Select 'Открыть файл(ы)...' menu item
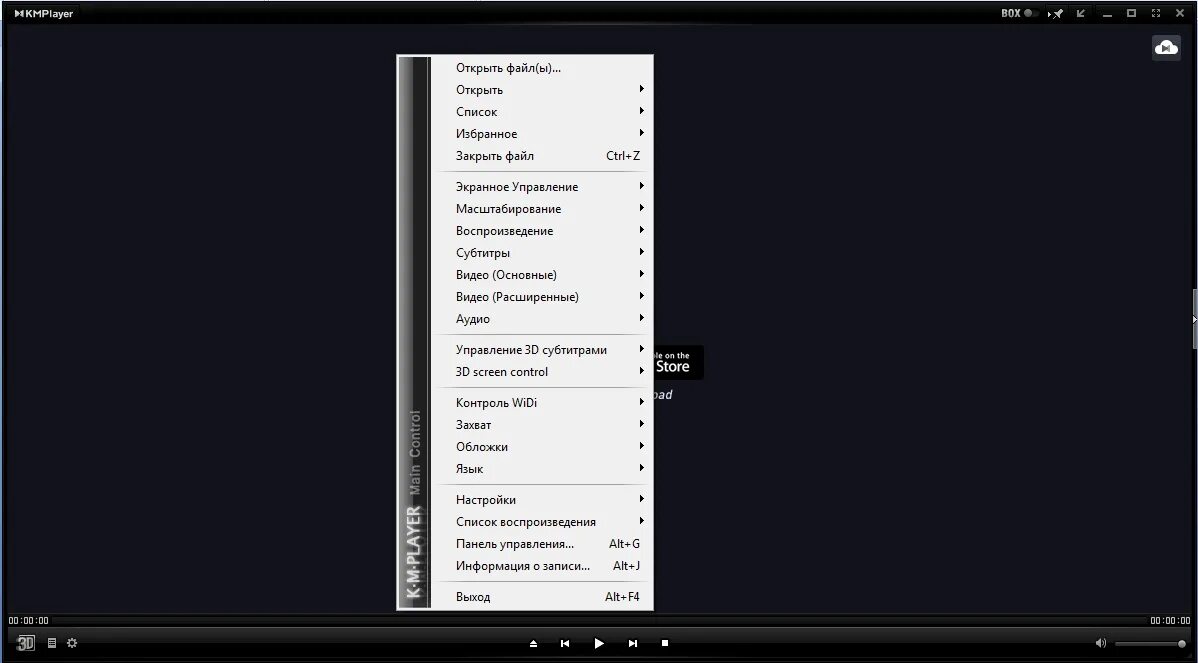 point(542,68)
